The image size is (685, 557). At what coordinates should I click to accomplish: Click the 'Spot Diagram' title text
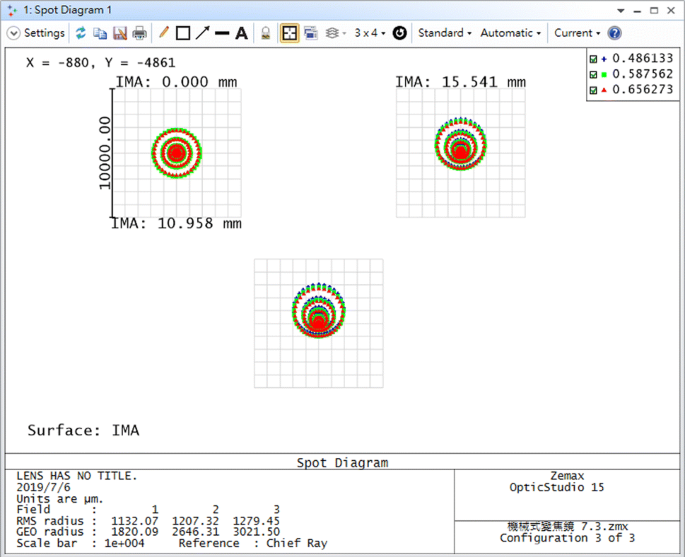point(342,463)
